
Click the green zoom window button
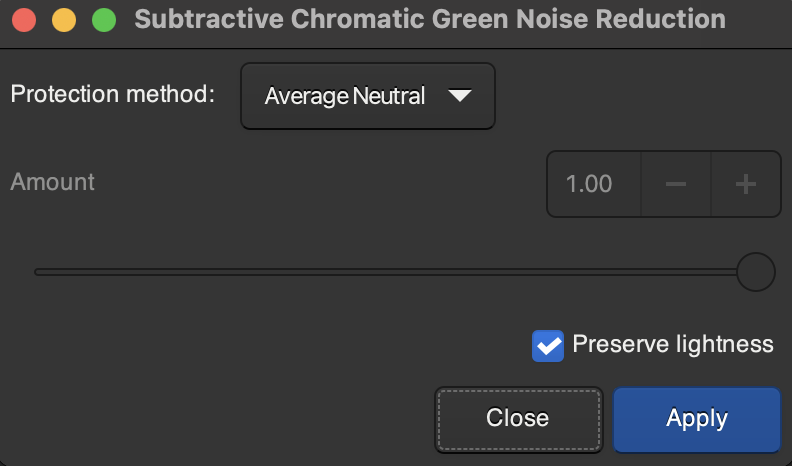click(103, 20)
